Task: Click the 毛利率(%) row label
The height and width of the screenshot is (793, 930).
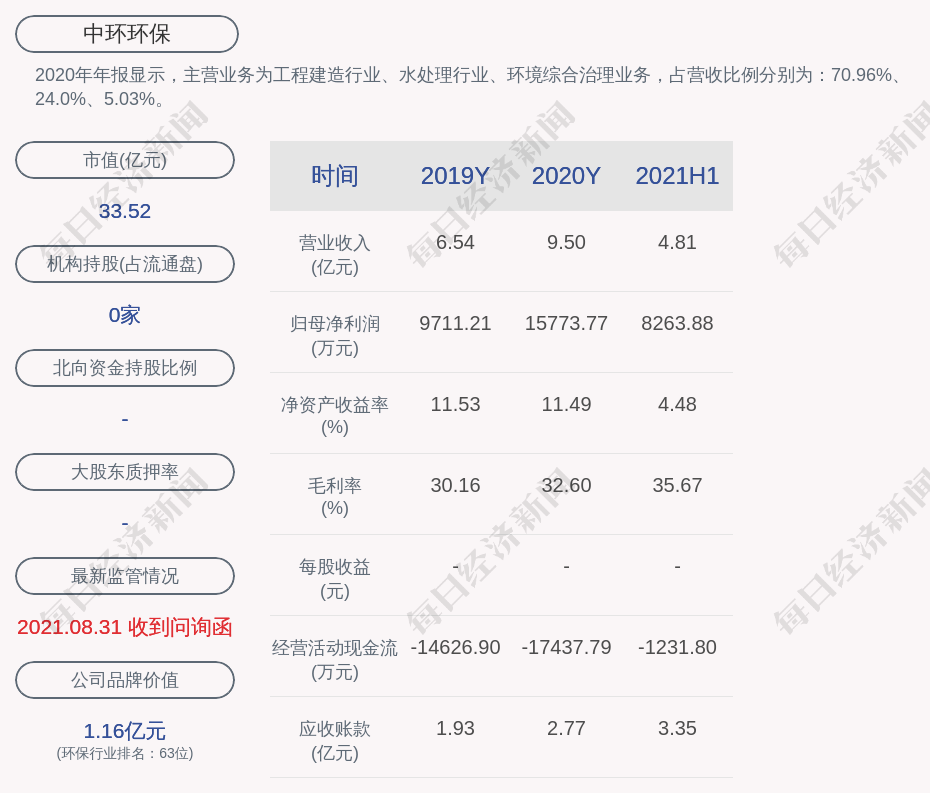Action: (x=335, y=497)
